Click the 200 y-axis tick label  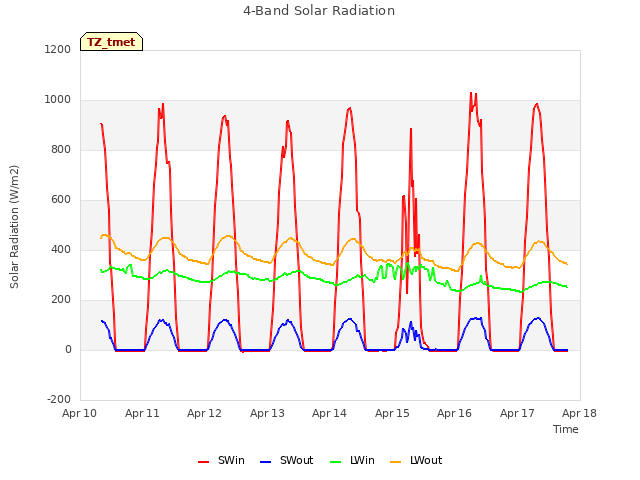tap(61, 300)
